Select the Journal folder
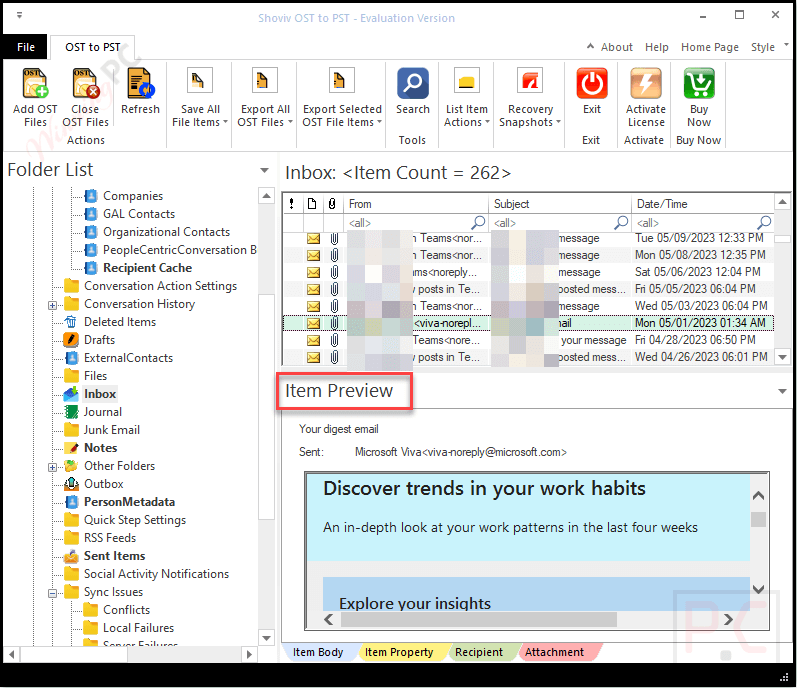 (103, 412)
